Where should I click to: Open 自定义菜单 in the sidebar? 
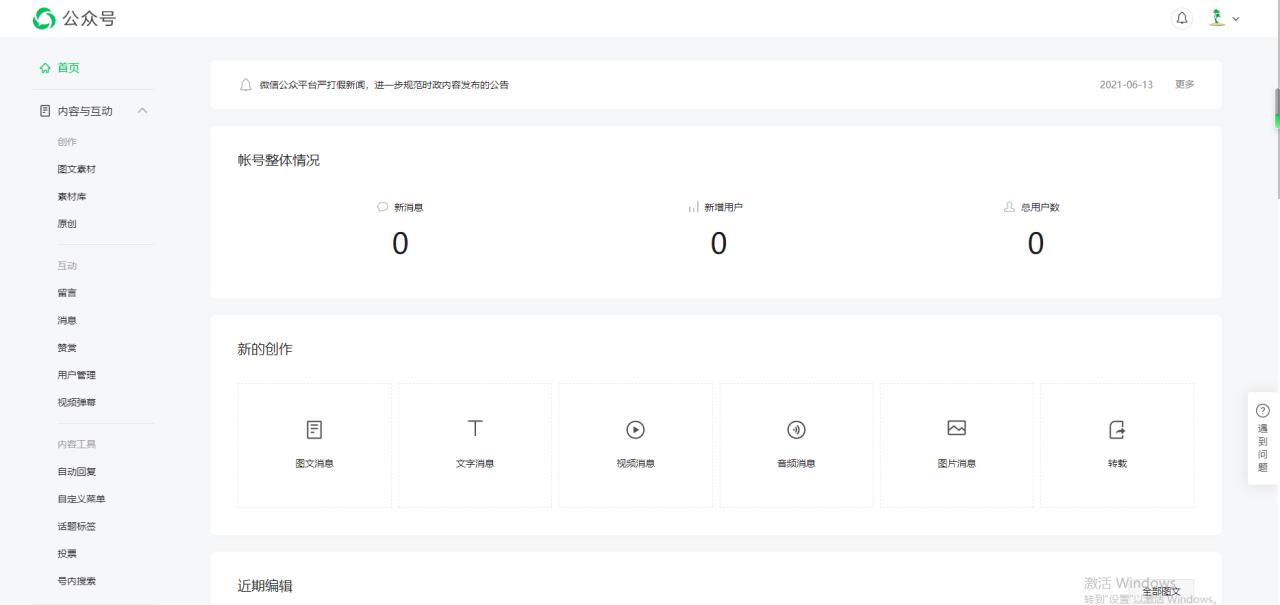(81, 499)
